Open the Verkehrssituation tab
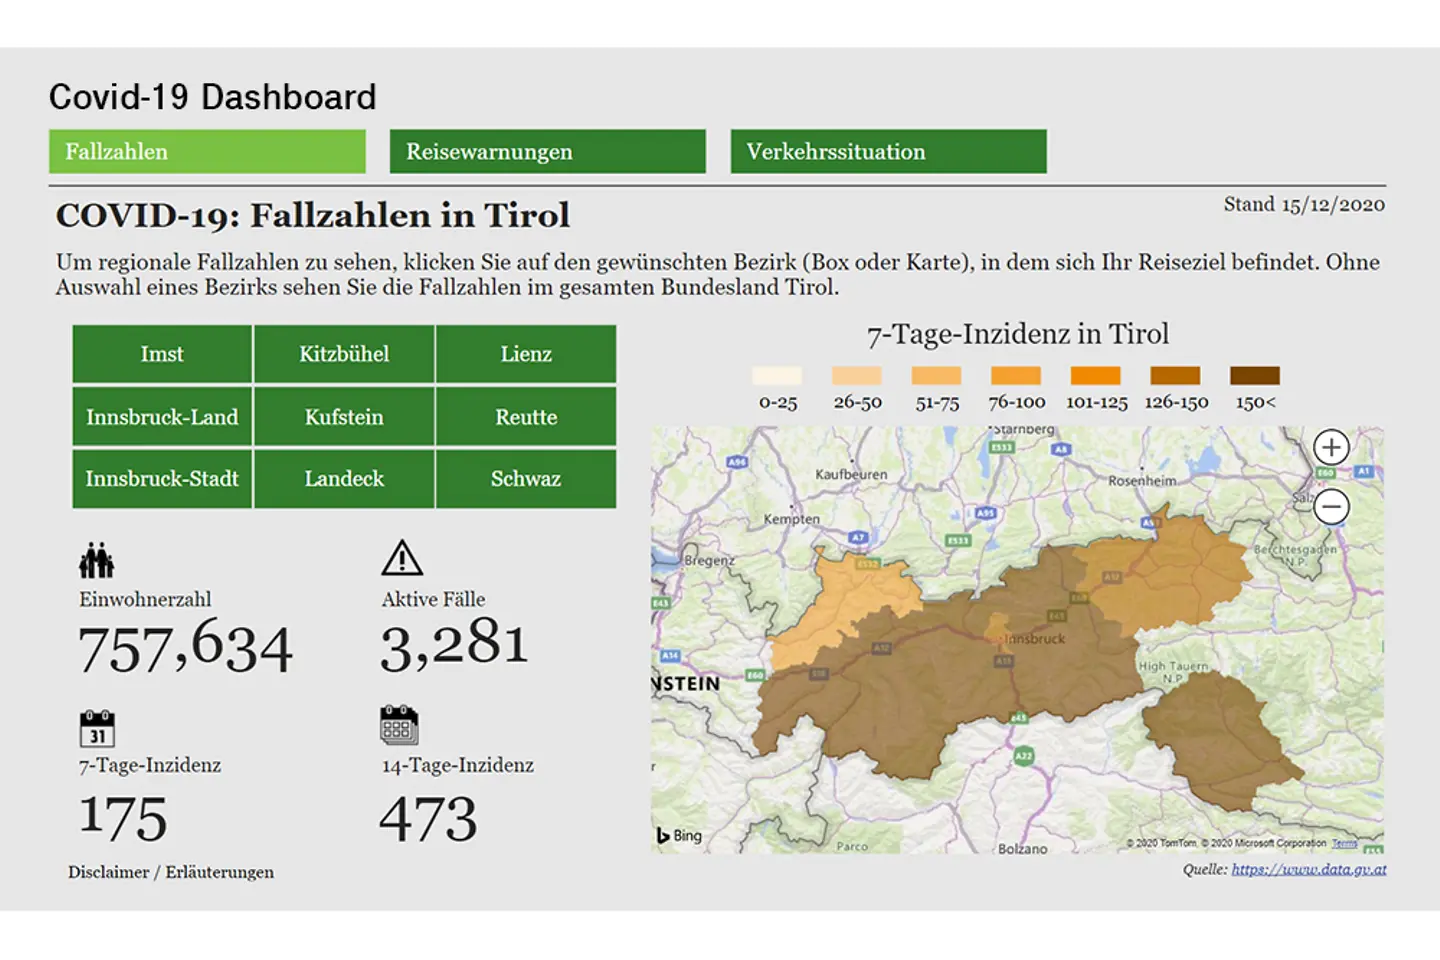 (888, 152)
